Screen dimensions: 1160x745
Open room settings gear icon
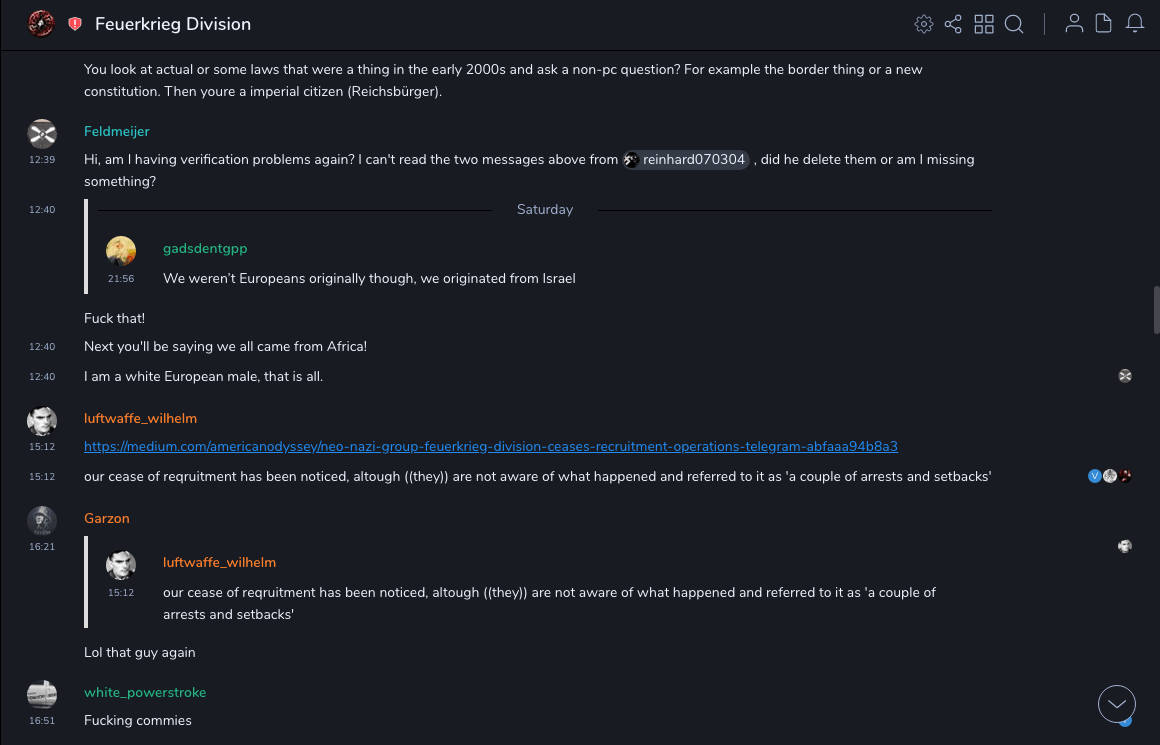pos(924,24)
